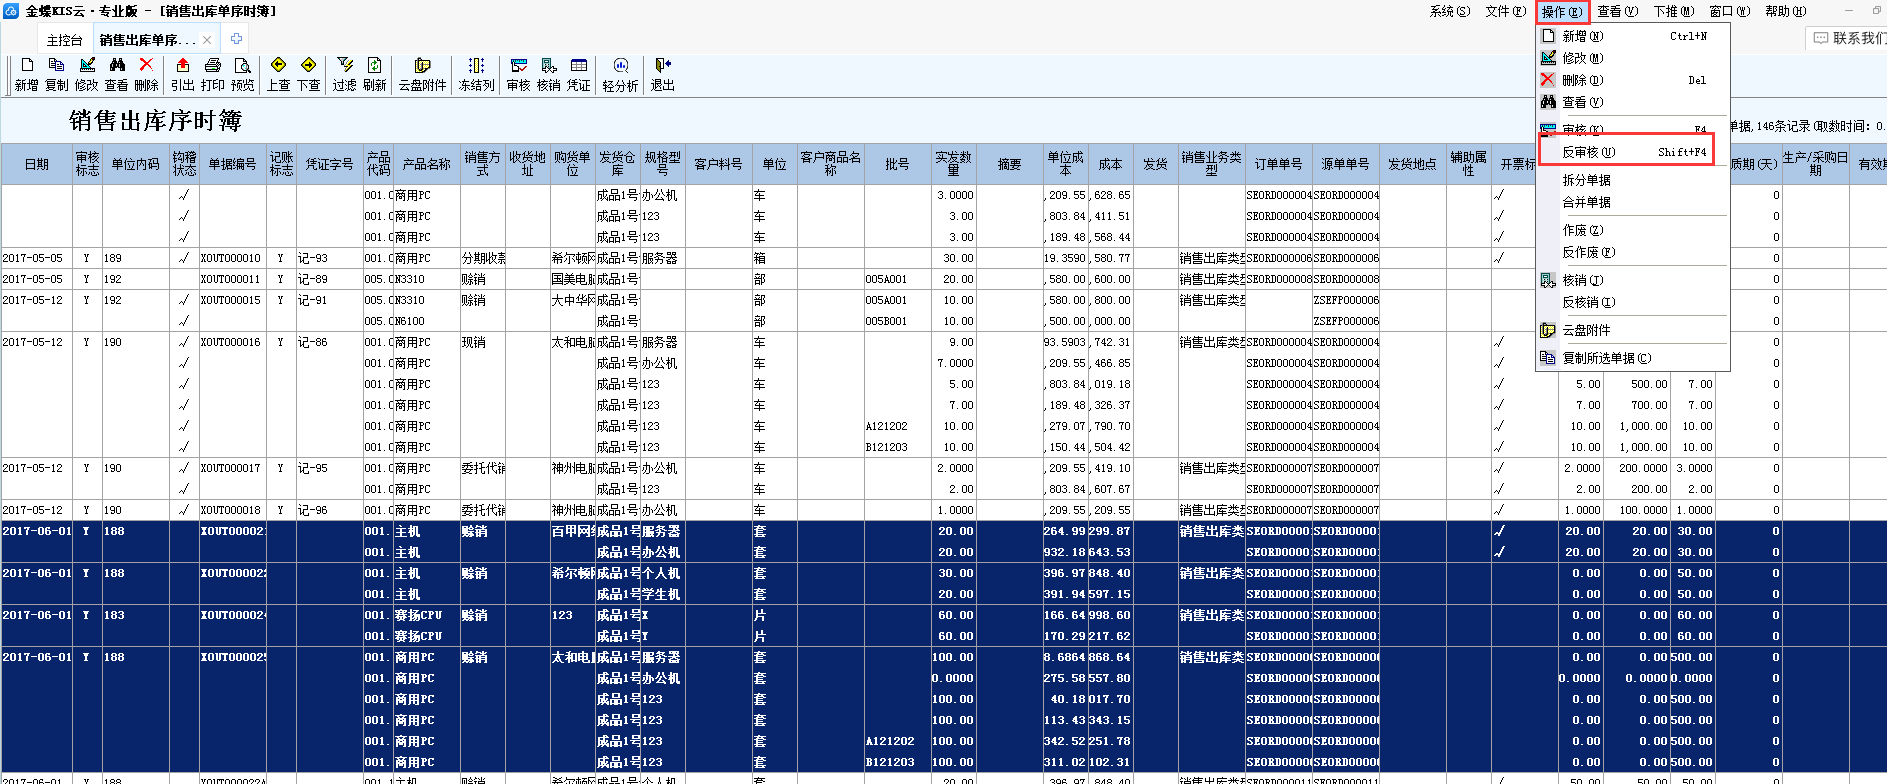Open the 窗口(W) menu

tap(1729, 11)
